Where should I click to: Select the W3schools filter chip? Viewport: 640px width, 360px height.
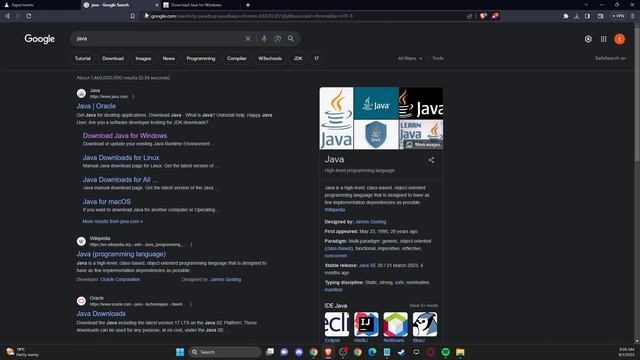point(270,58)
